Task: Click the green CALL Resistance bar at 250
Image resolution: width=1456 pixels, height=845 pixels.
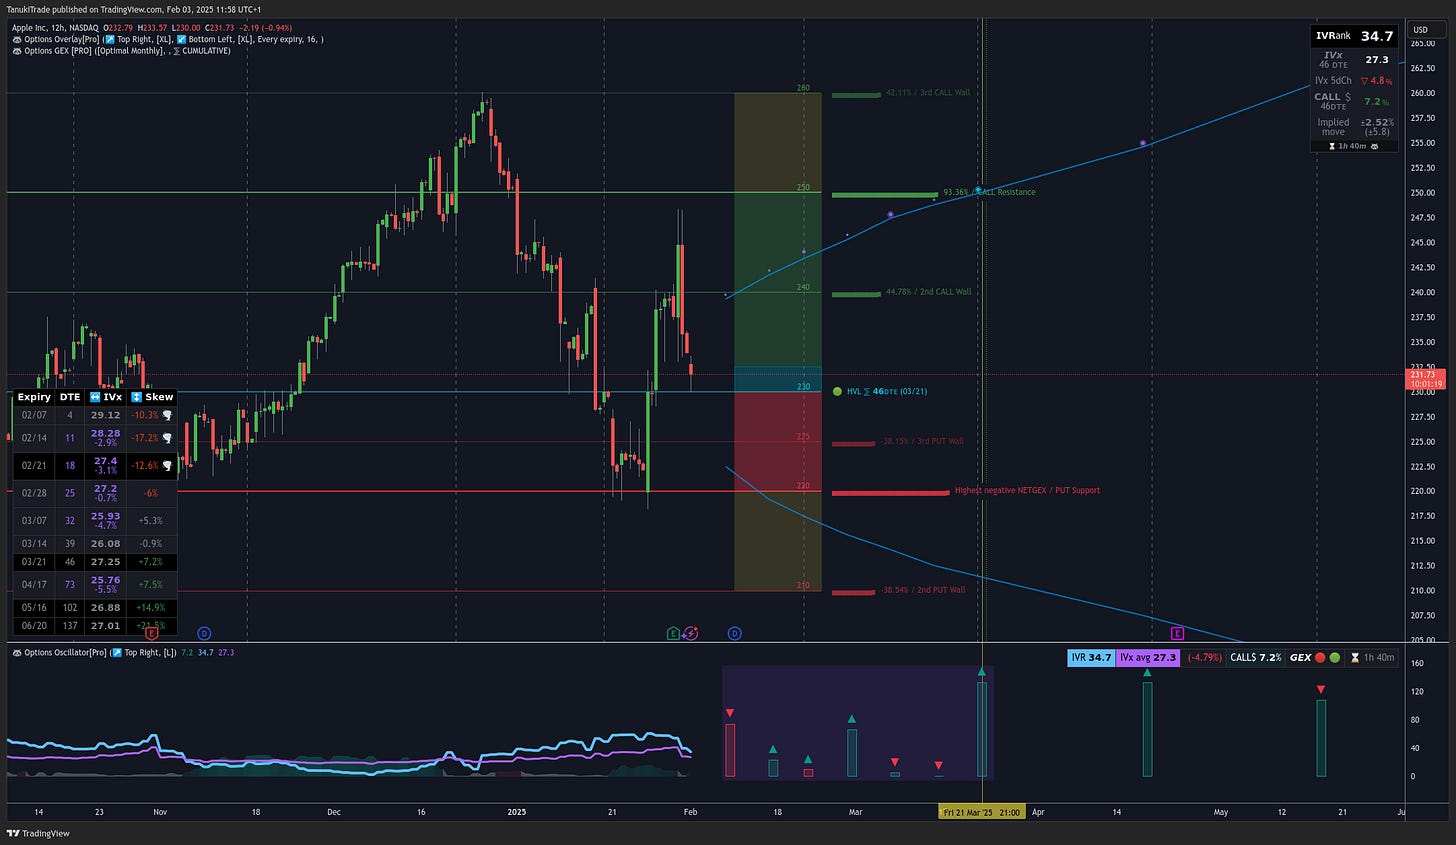Action: click(x=884, y=195)
